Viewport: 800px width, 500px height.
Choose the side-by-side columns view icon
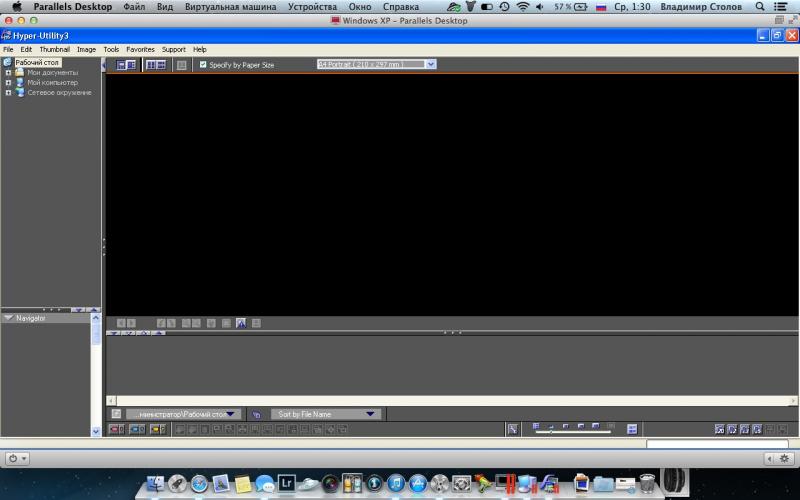pos(151,65)
